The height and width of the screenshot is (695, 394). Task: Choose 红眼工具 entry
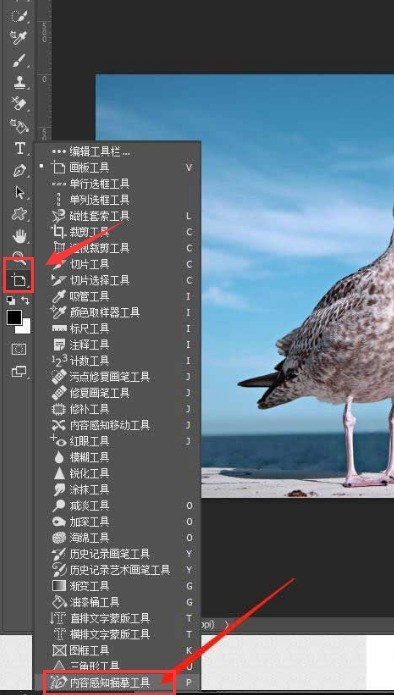118,441
